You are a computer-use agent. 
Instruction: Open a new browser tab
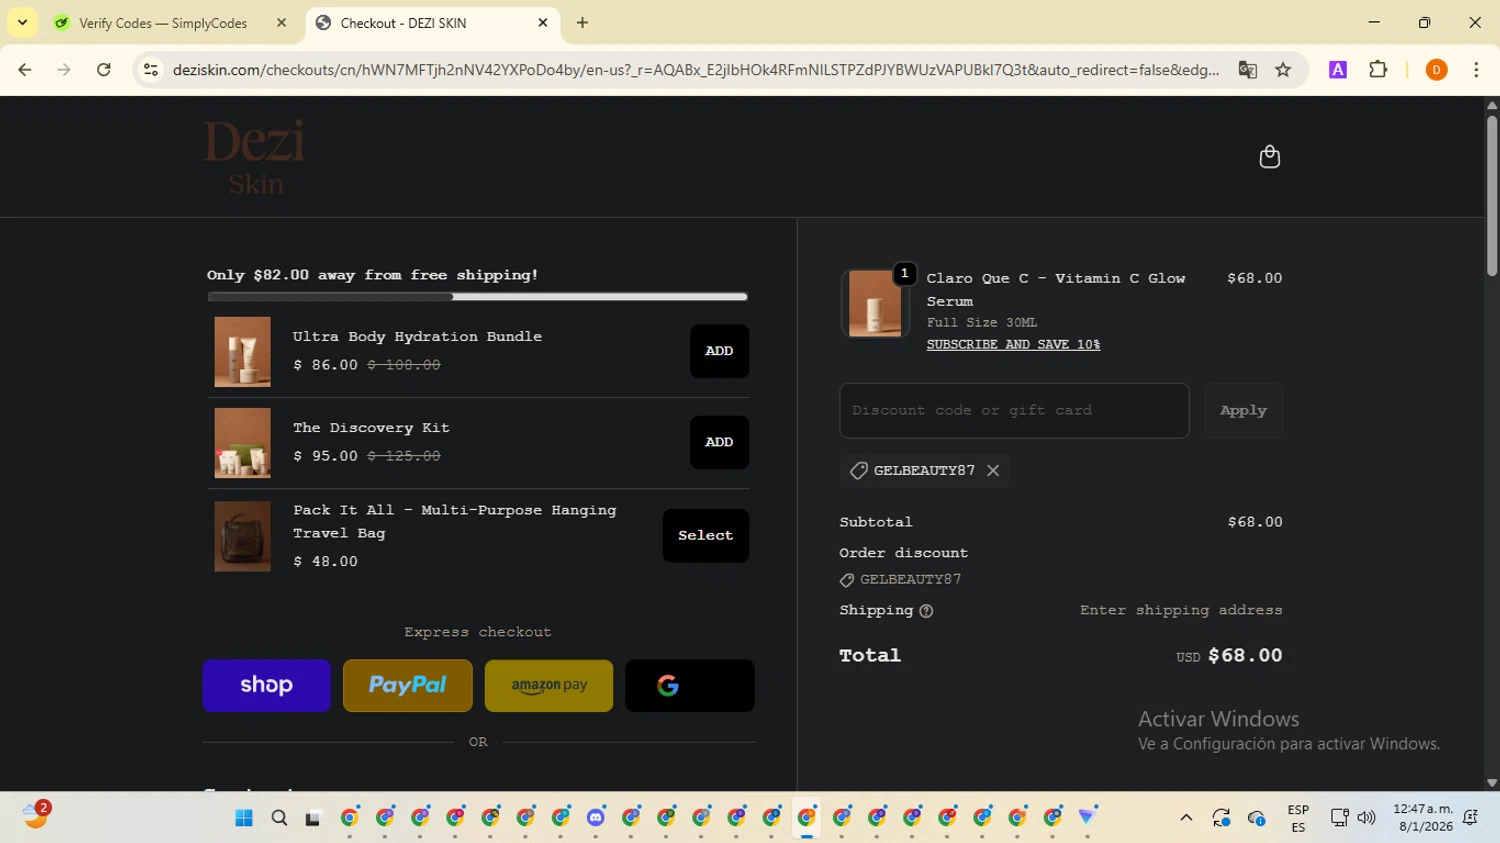(582, 22)
